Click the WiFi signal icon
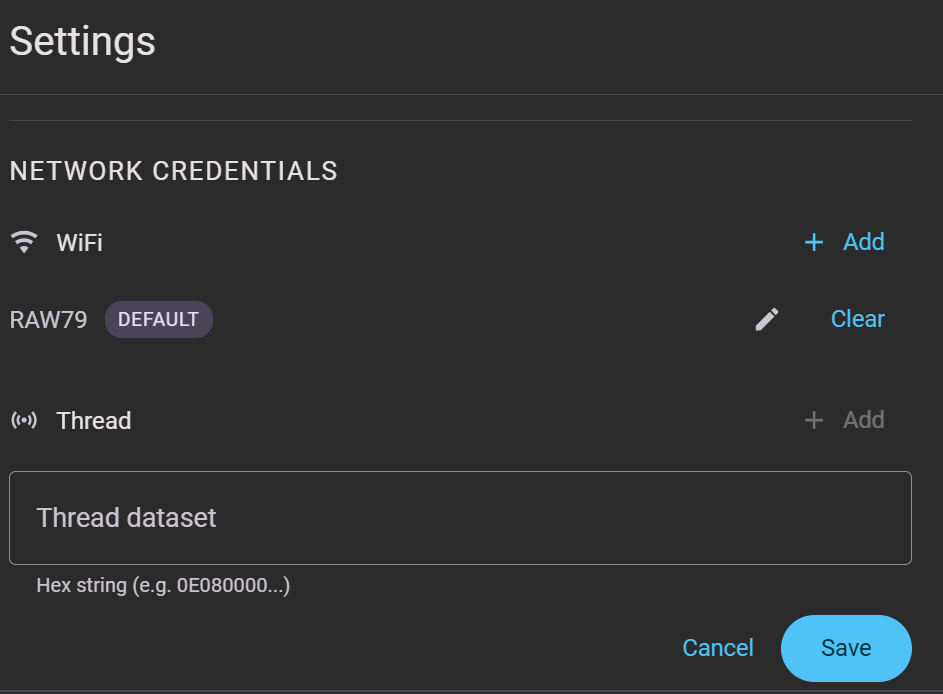This screenshot has height=694, width=943. [x=24, y=242]
